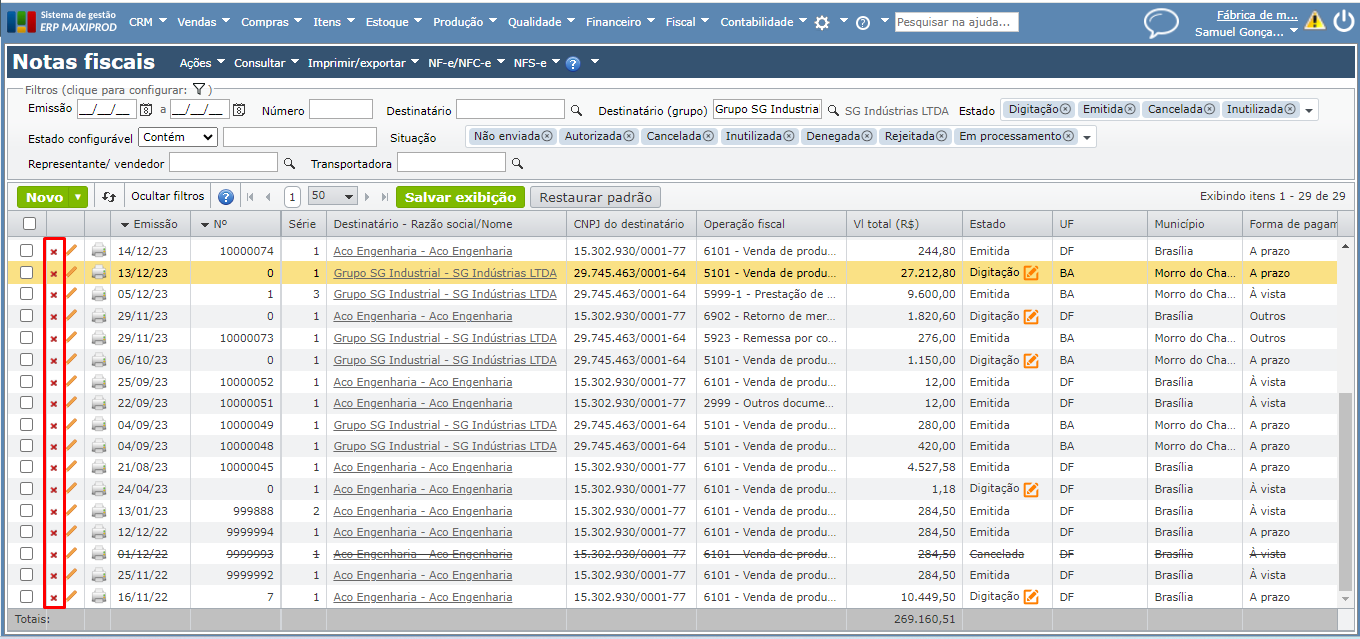Select checkbox for invoice 10000052
Image resolution: width=1360 pixels, height=639 pixels.
point(27,382)
